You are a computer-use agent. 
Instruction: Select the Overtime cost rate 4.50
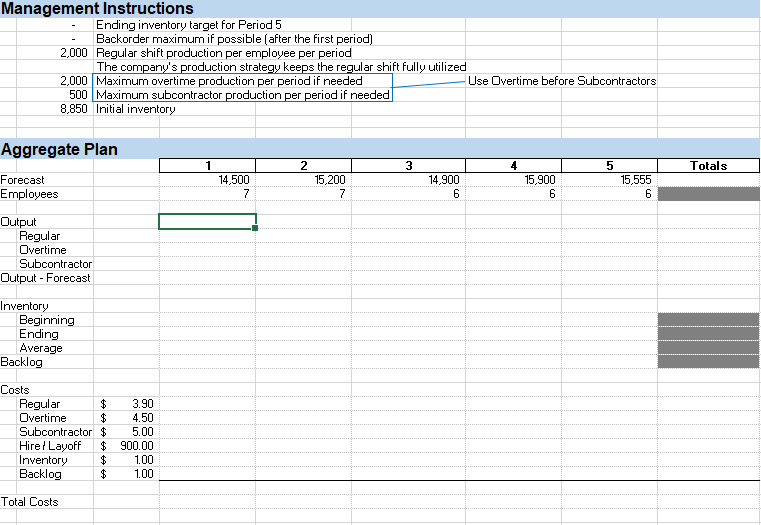tap(143, 418)
